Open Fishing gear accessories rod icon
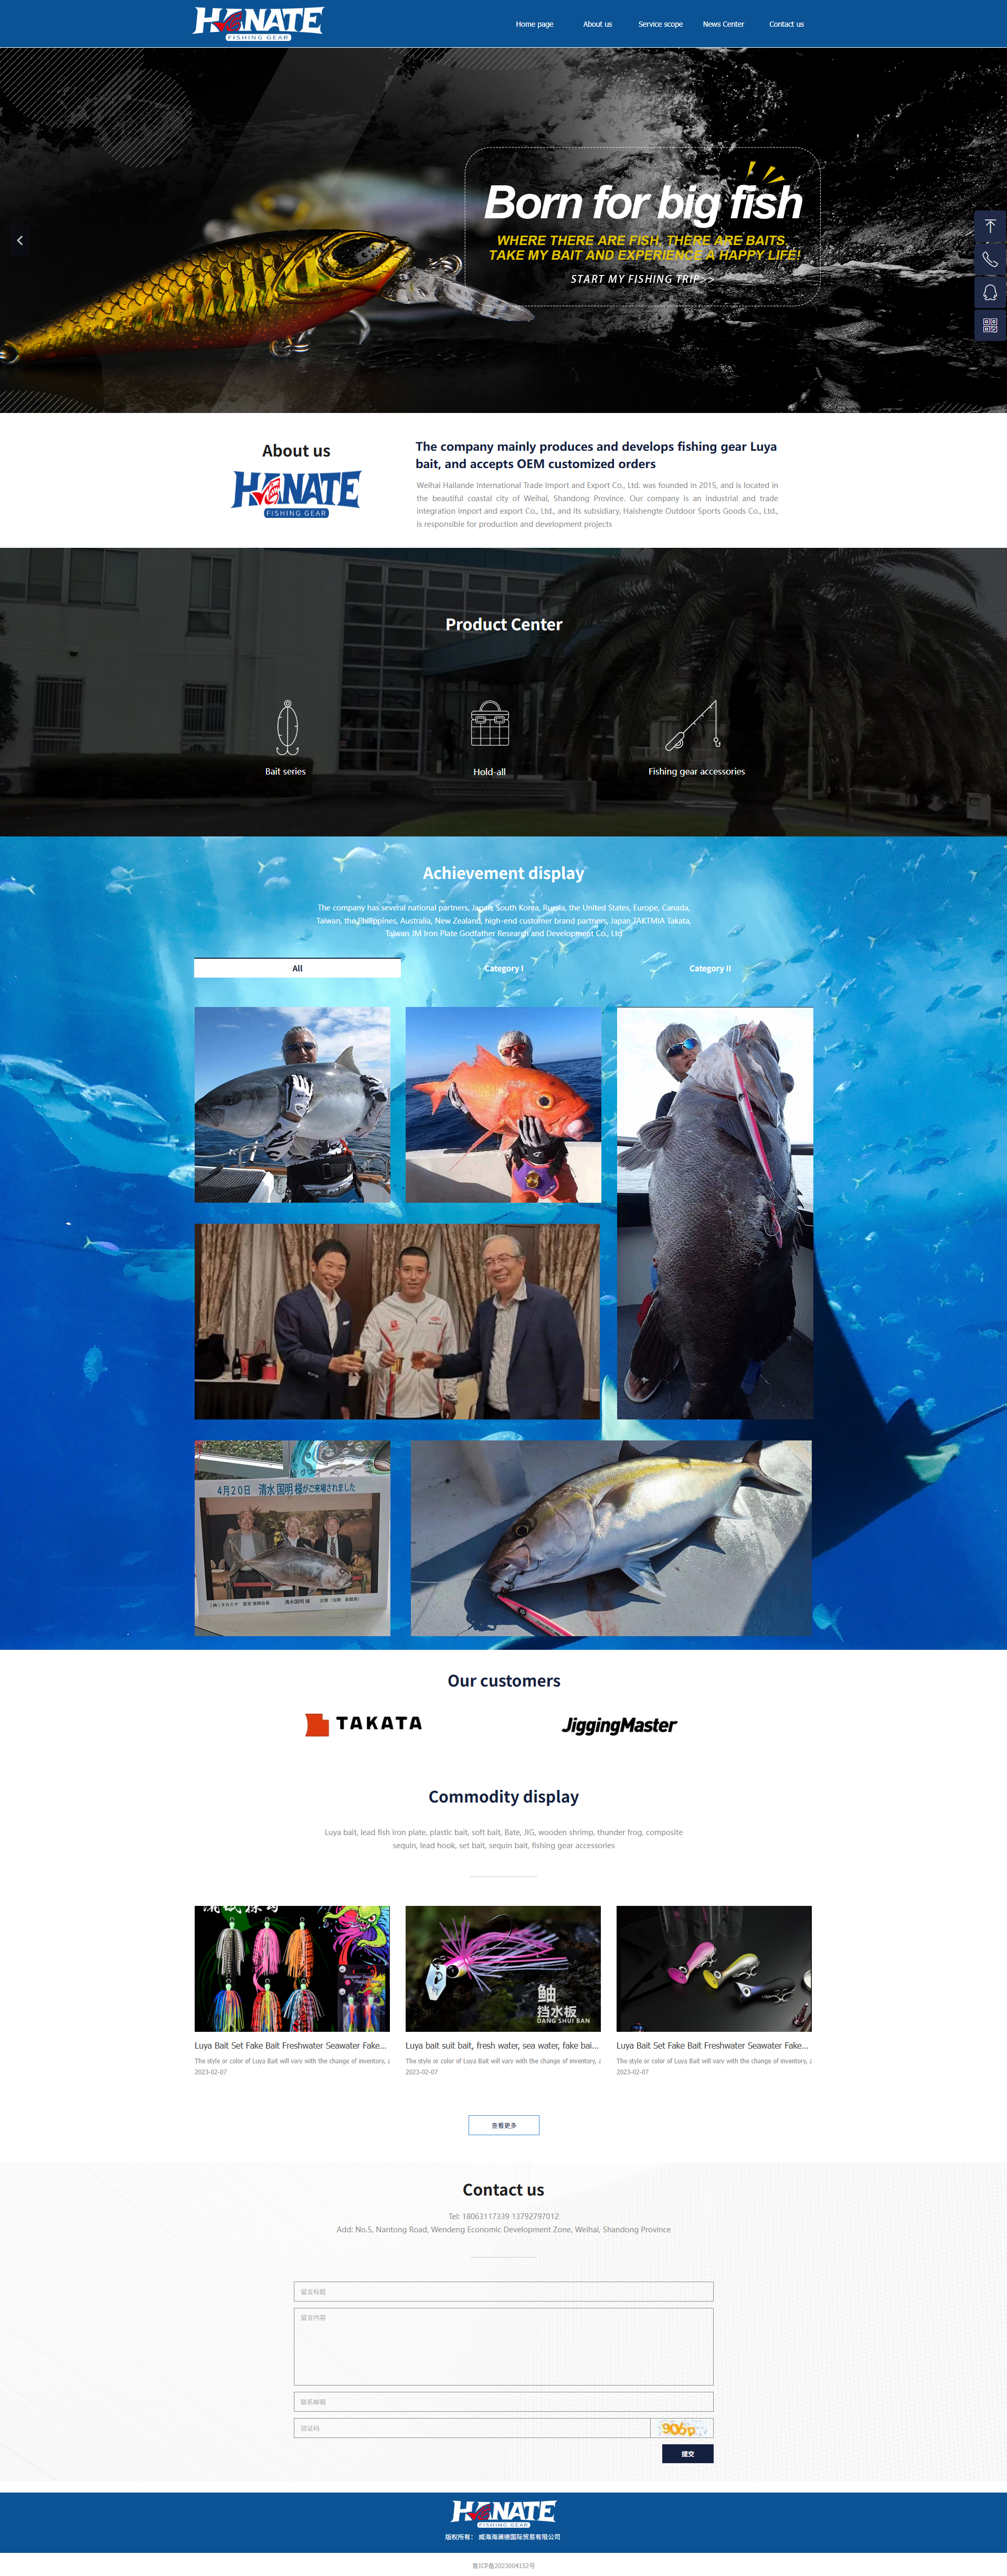This screenshot has width=1007, height=2576. click(693, 726)
